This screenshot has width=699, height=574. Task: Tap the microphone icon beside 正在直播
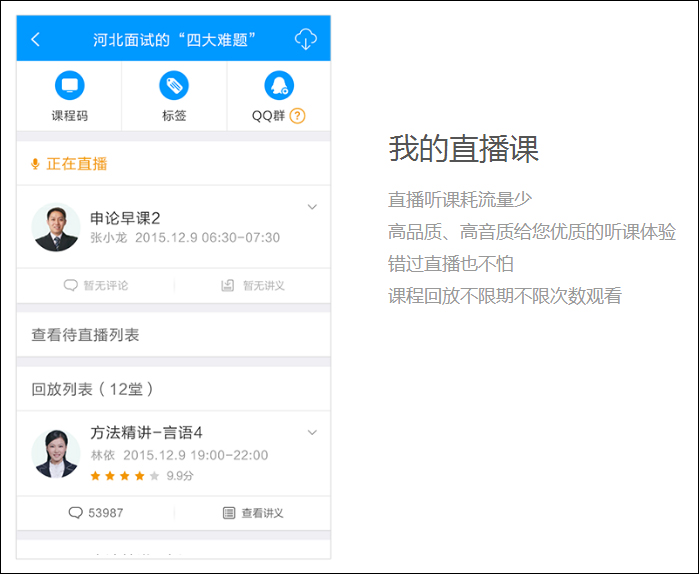tap(36, 164)
